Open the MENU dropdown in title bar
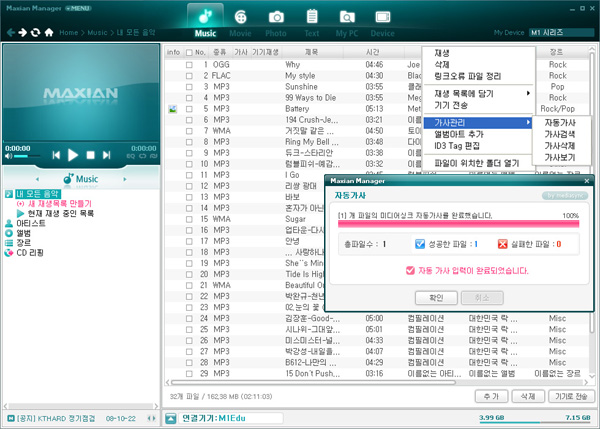The width and height of the screenshot is (600, 429). coord(78,8)
